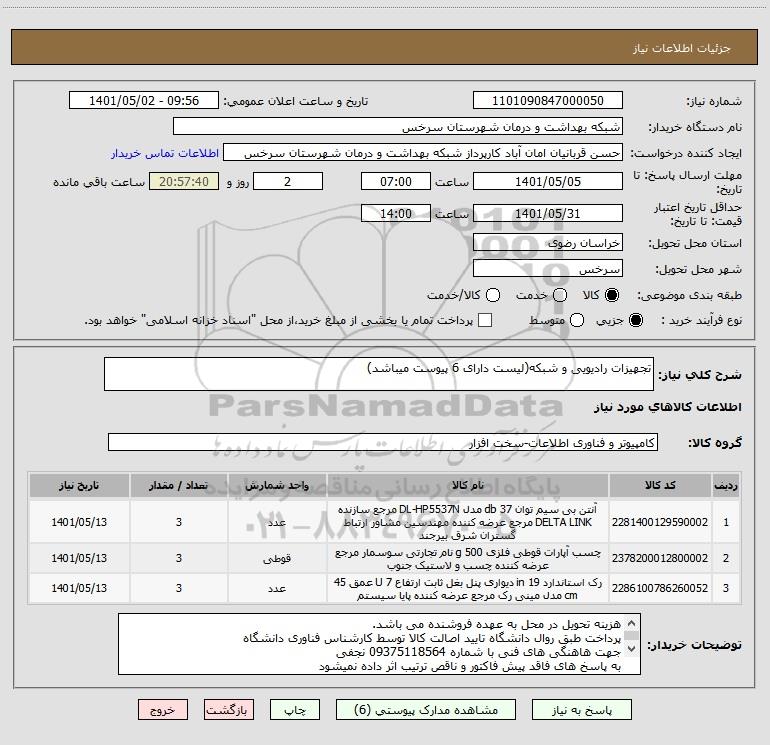Click general description field تجهیزات رادیویی و شبکه
This screenshot has height=745, width=770.
coord(379,374)
